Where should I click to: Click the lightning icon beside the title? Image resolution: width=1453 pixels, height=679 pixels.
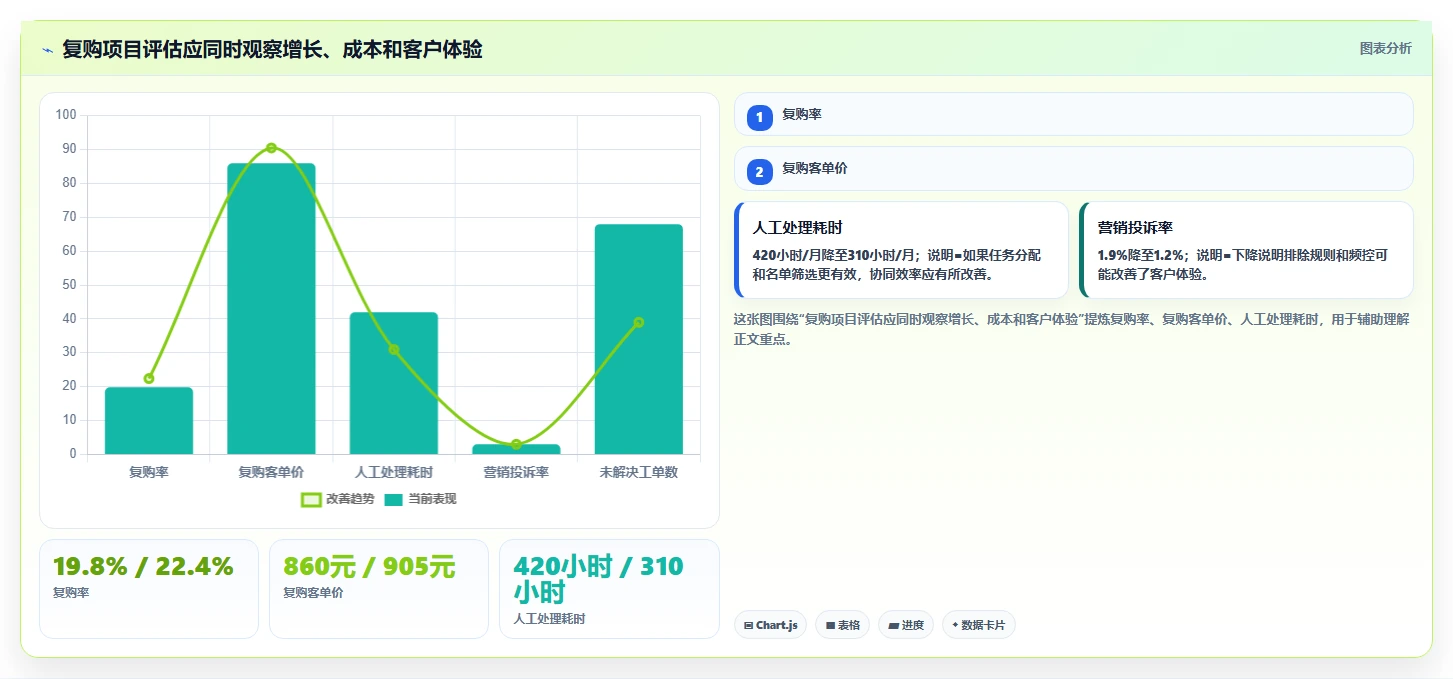click(47, 49)
